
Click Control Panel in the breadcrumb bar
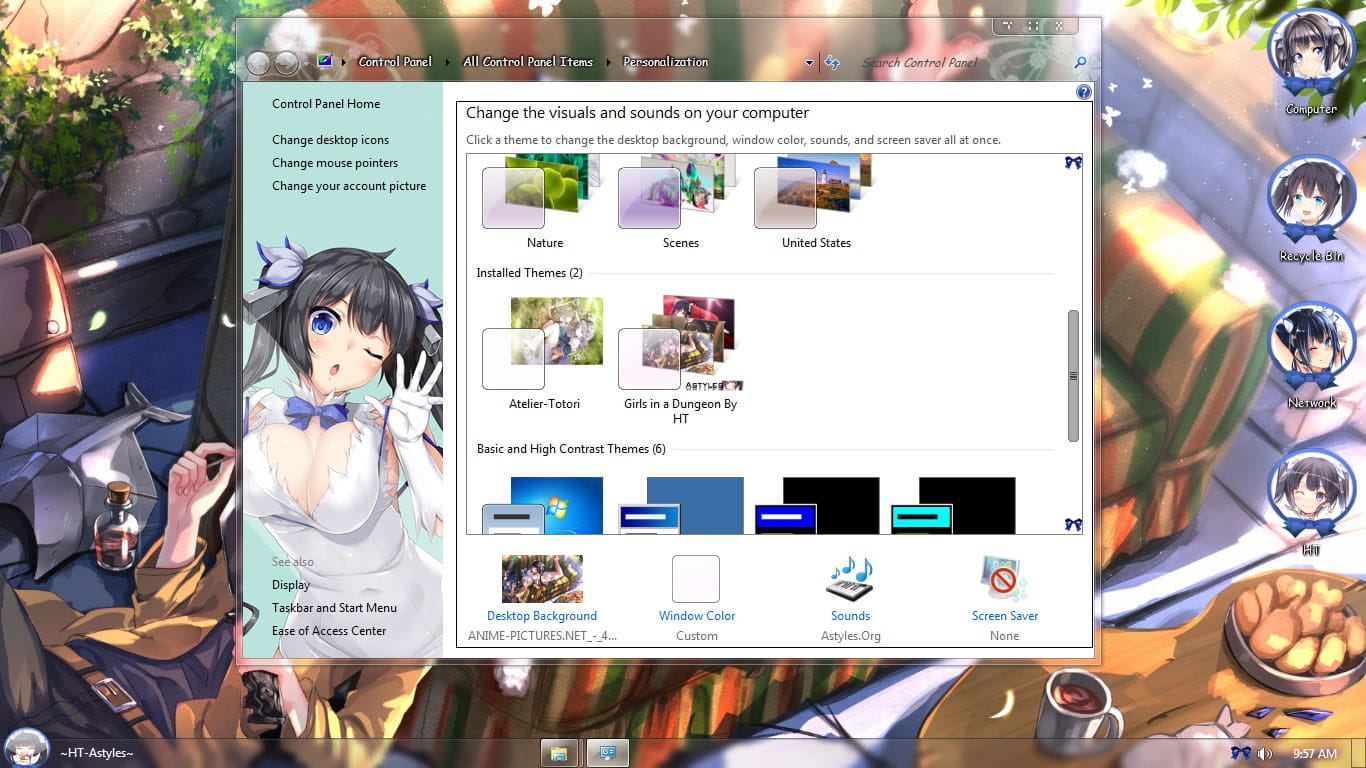[x=395, y=61]
